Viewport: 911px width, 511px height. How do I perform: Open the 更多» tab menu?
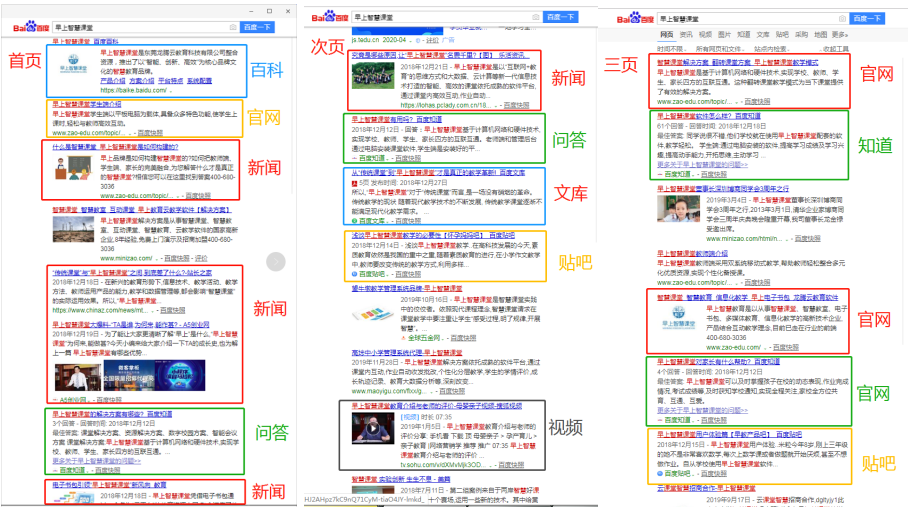pyautogui.click(x=840, y=34)
